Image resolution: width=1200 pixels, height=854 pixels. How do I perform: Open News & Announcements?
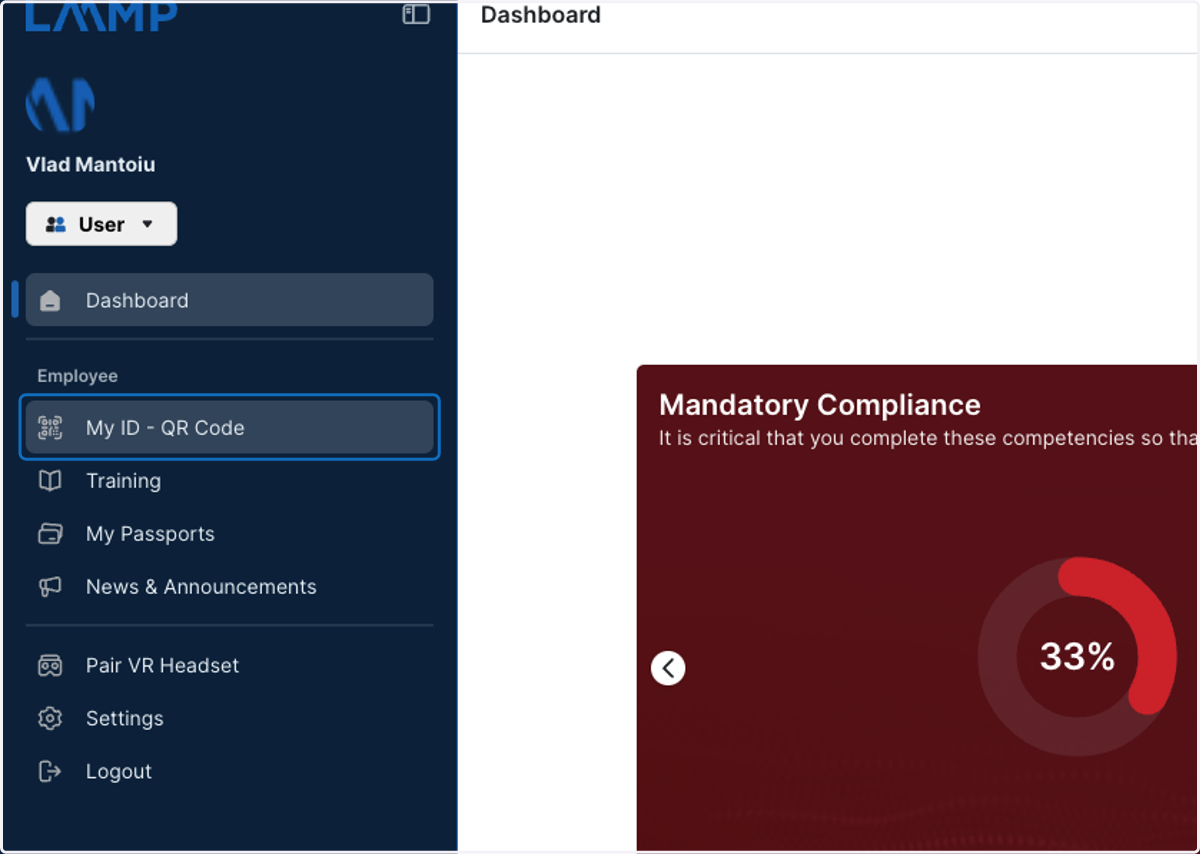(229, 587)
